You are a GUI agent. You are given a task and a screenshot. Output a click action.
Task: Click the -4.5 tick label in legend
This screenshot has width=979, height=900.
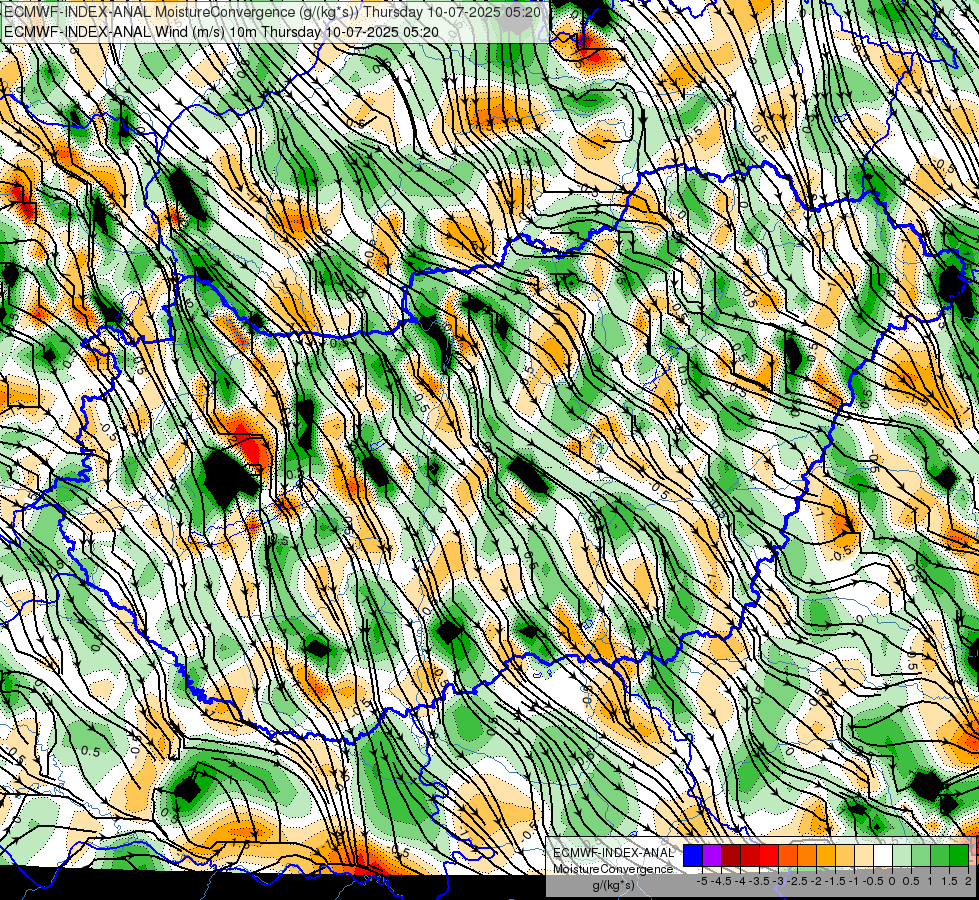point(722,881)
